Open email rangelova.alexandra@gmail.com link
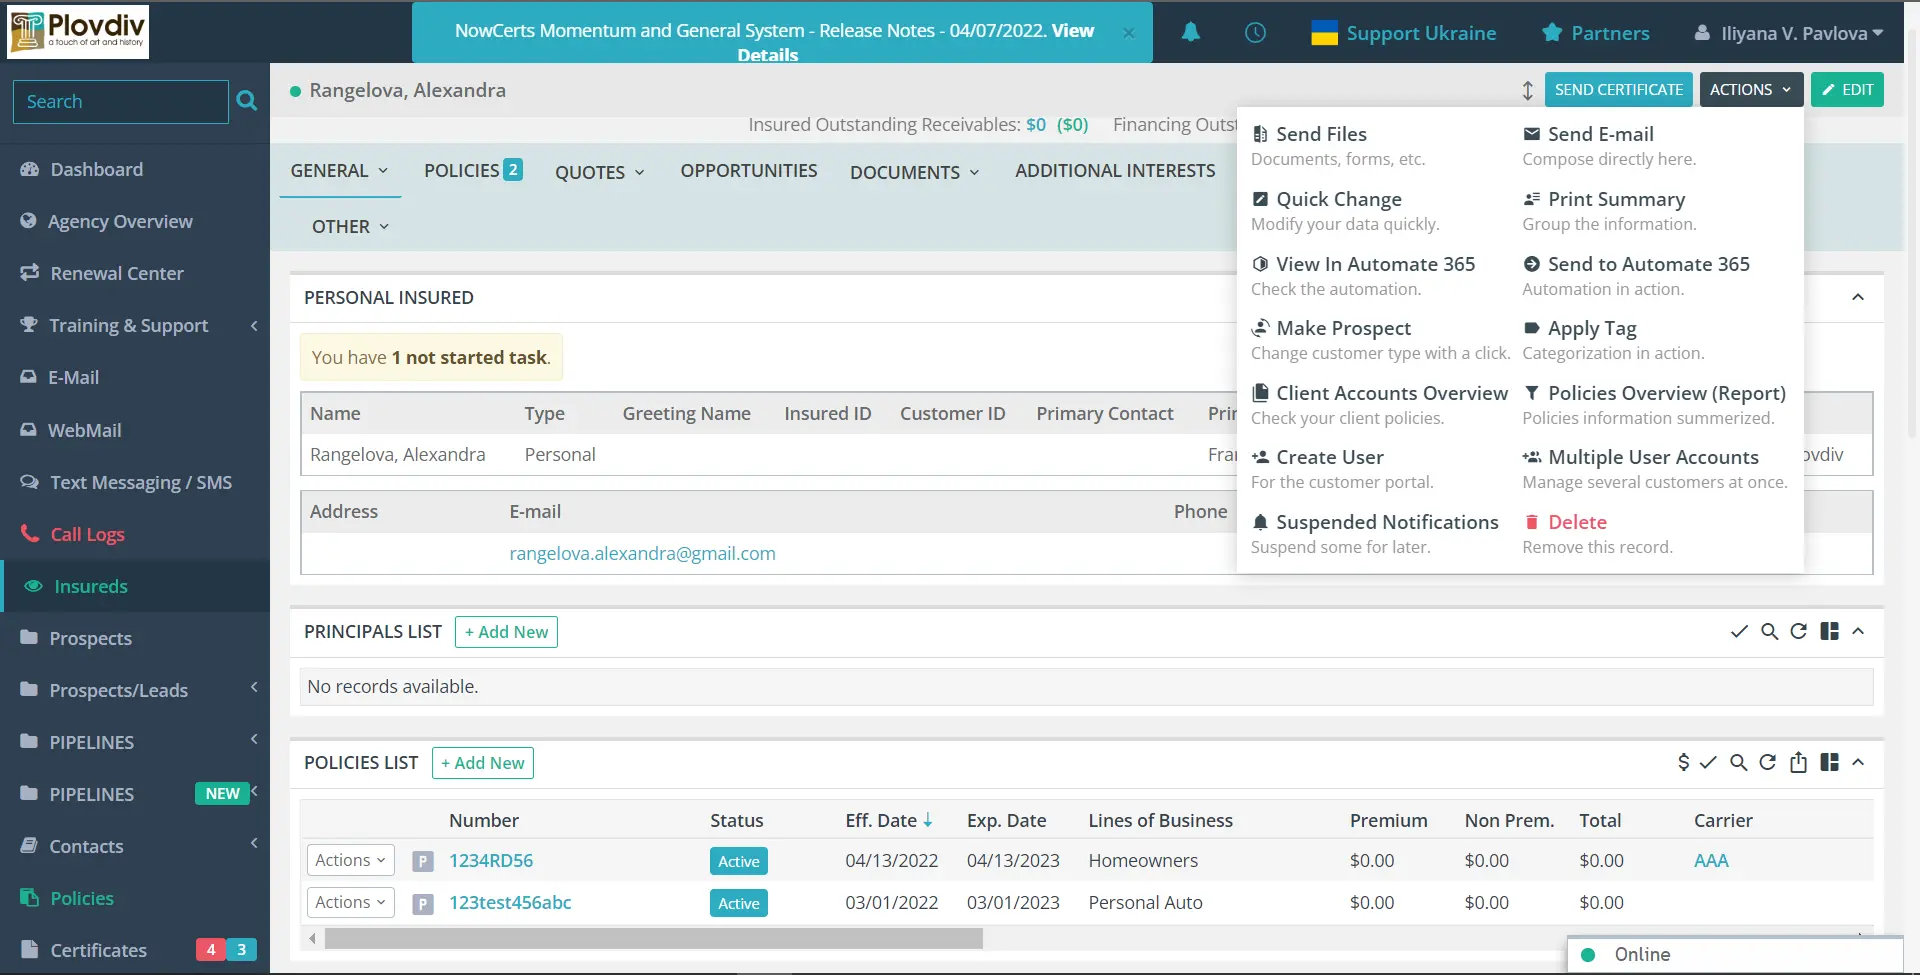 (642, 553)
